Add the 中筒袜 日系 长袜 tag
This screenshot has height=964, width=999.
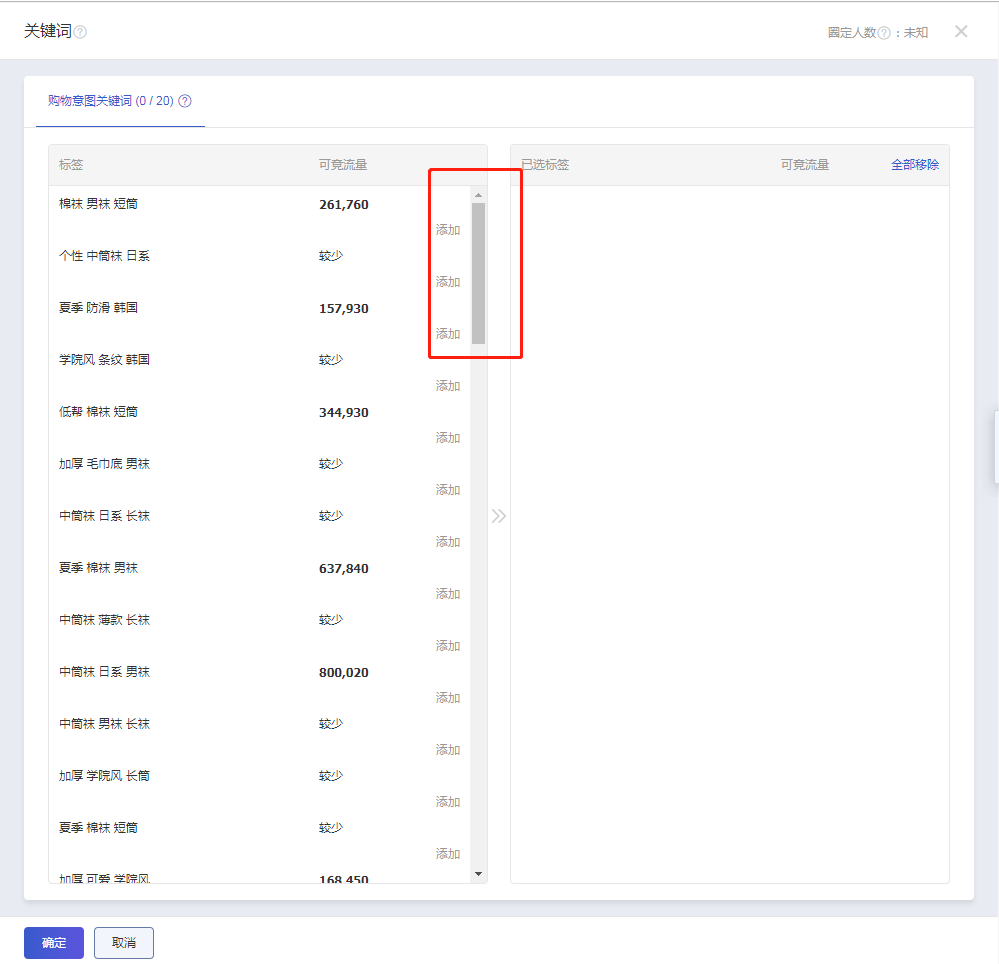pos(447,542)
